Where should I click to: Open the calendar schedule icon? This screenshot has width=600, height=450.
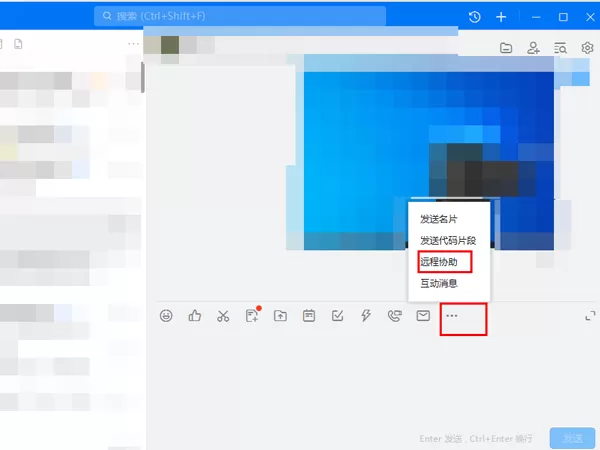(309, 316)
